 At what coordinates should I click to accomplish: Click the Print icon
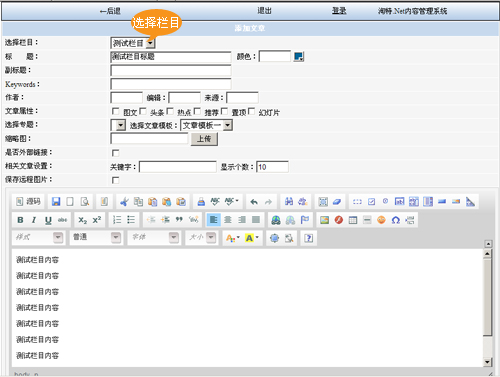(201, 201)
